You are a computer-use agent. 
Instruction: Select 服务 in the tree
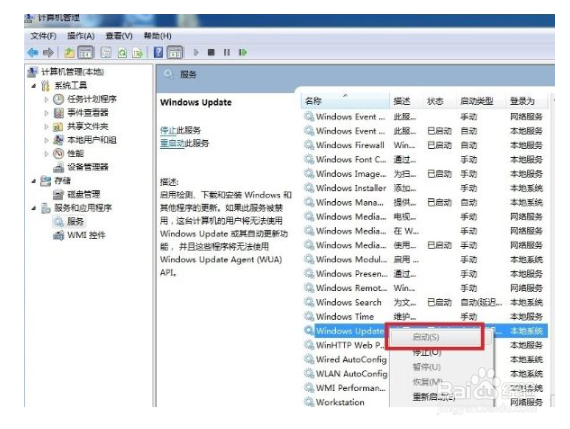coord(75,221)
